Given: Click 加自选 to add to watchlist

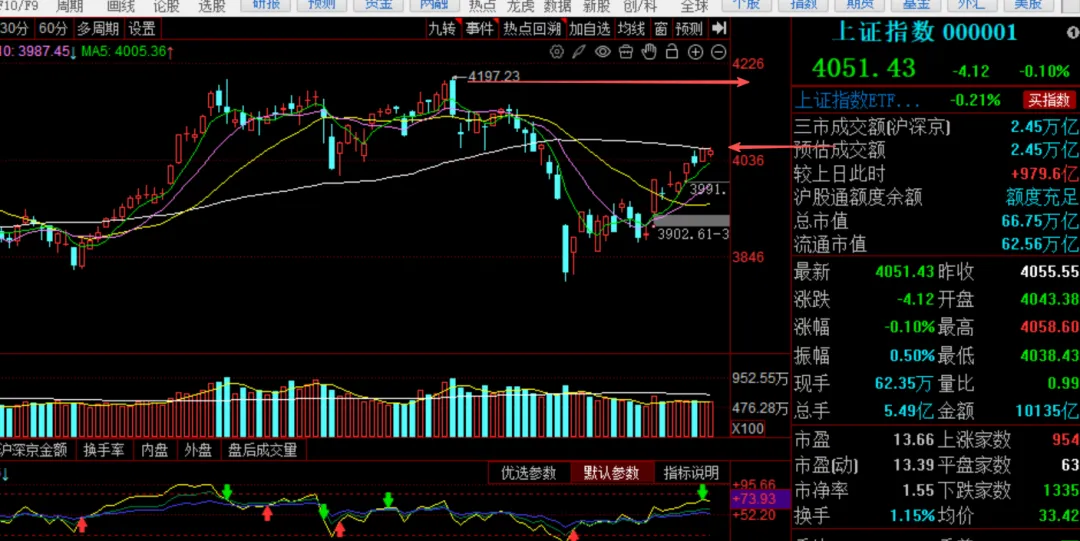Looking at the screenshot, I should pos(590,29).
